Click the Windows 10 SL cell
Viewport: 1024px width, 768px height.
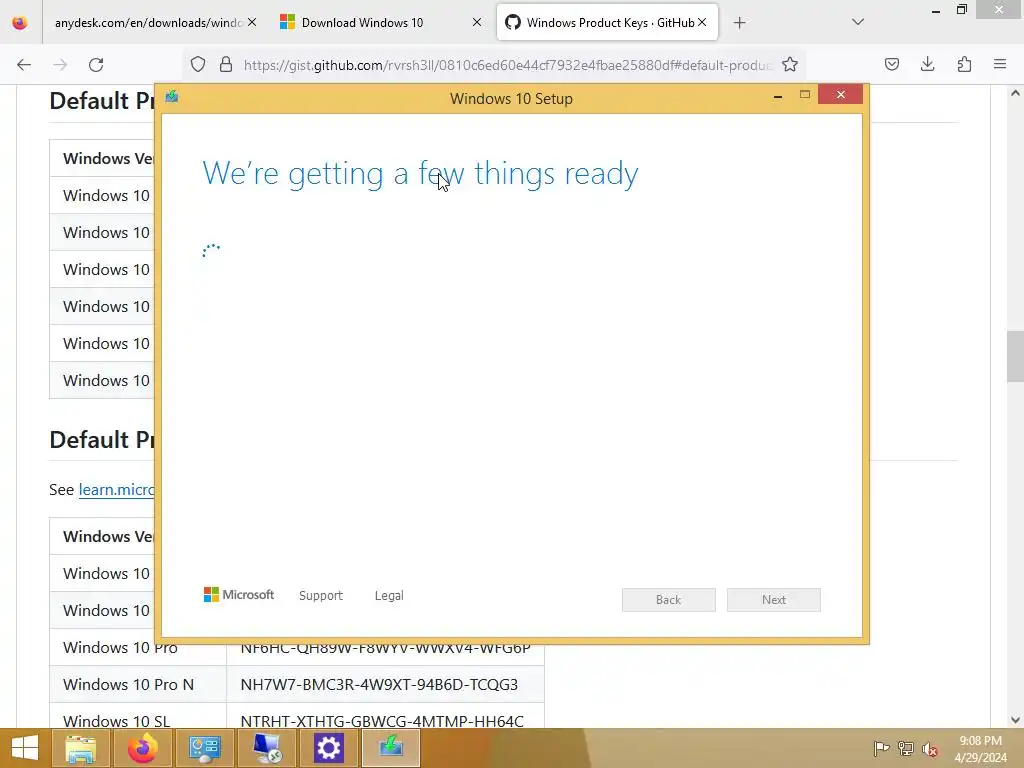[x=138, y=716]
